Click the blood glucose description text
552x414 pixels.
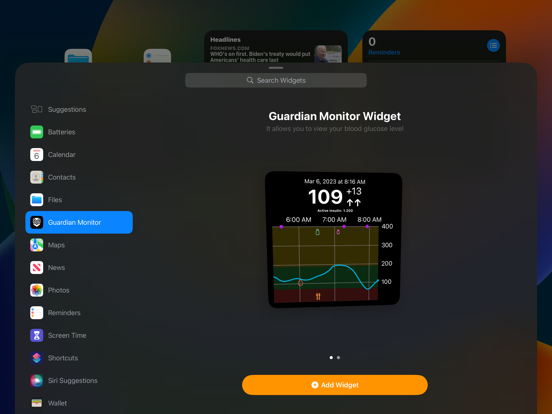(334, 129)
